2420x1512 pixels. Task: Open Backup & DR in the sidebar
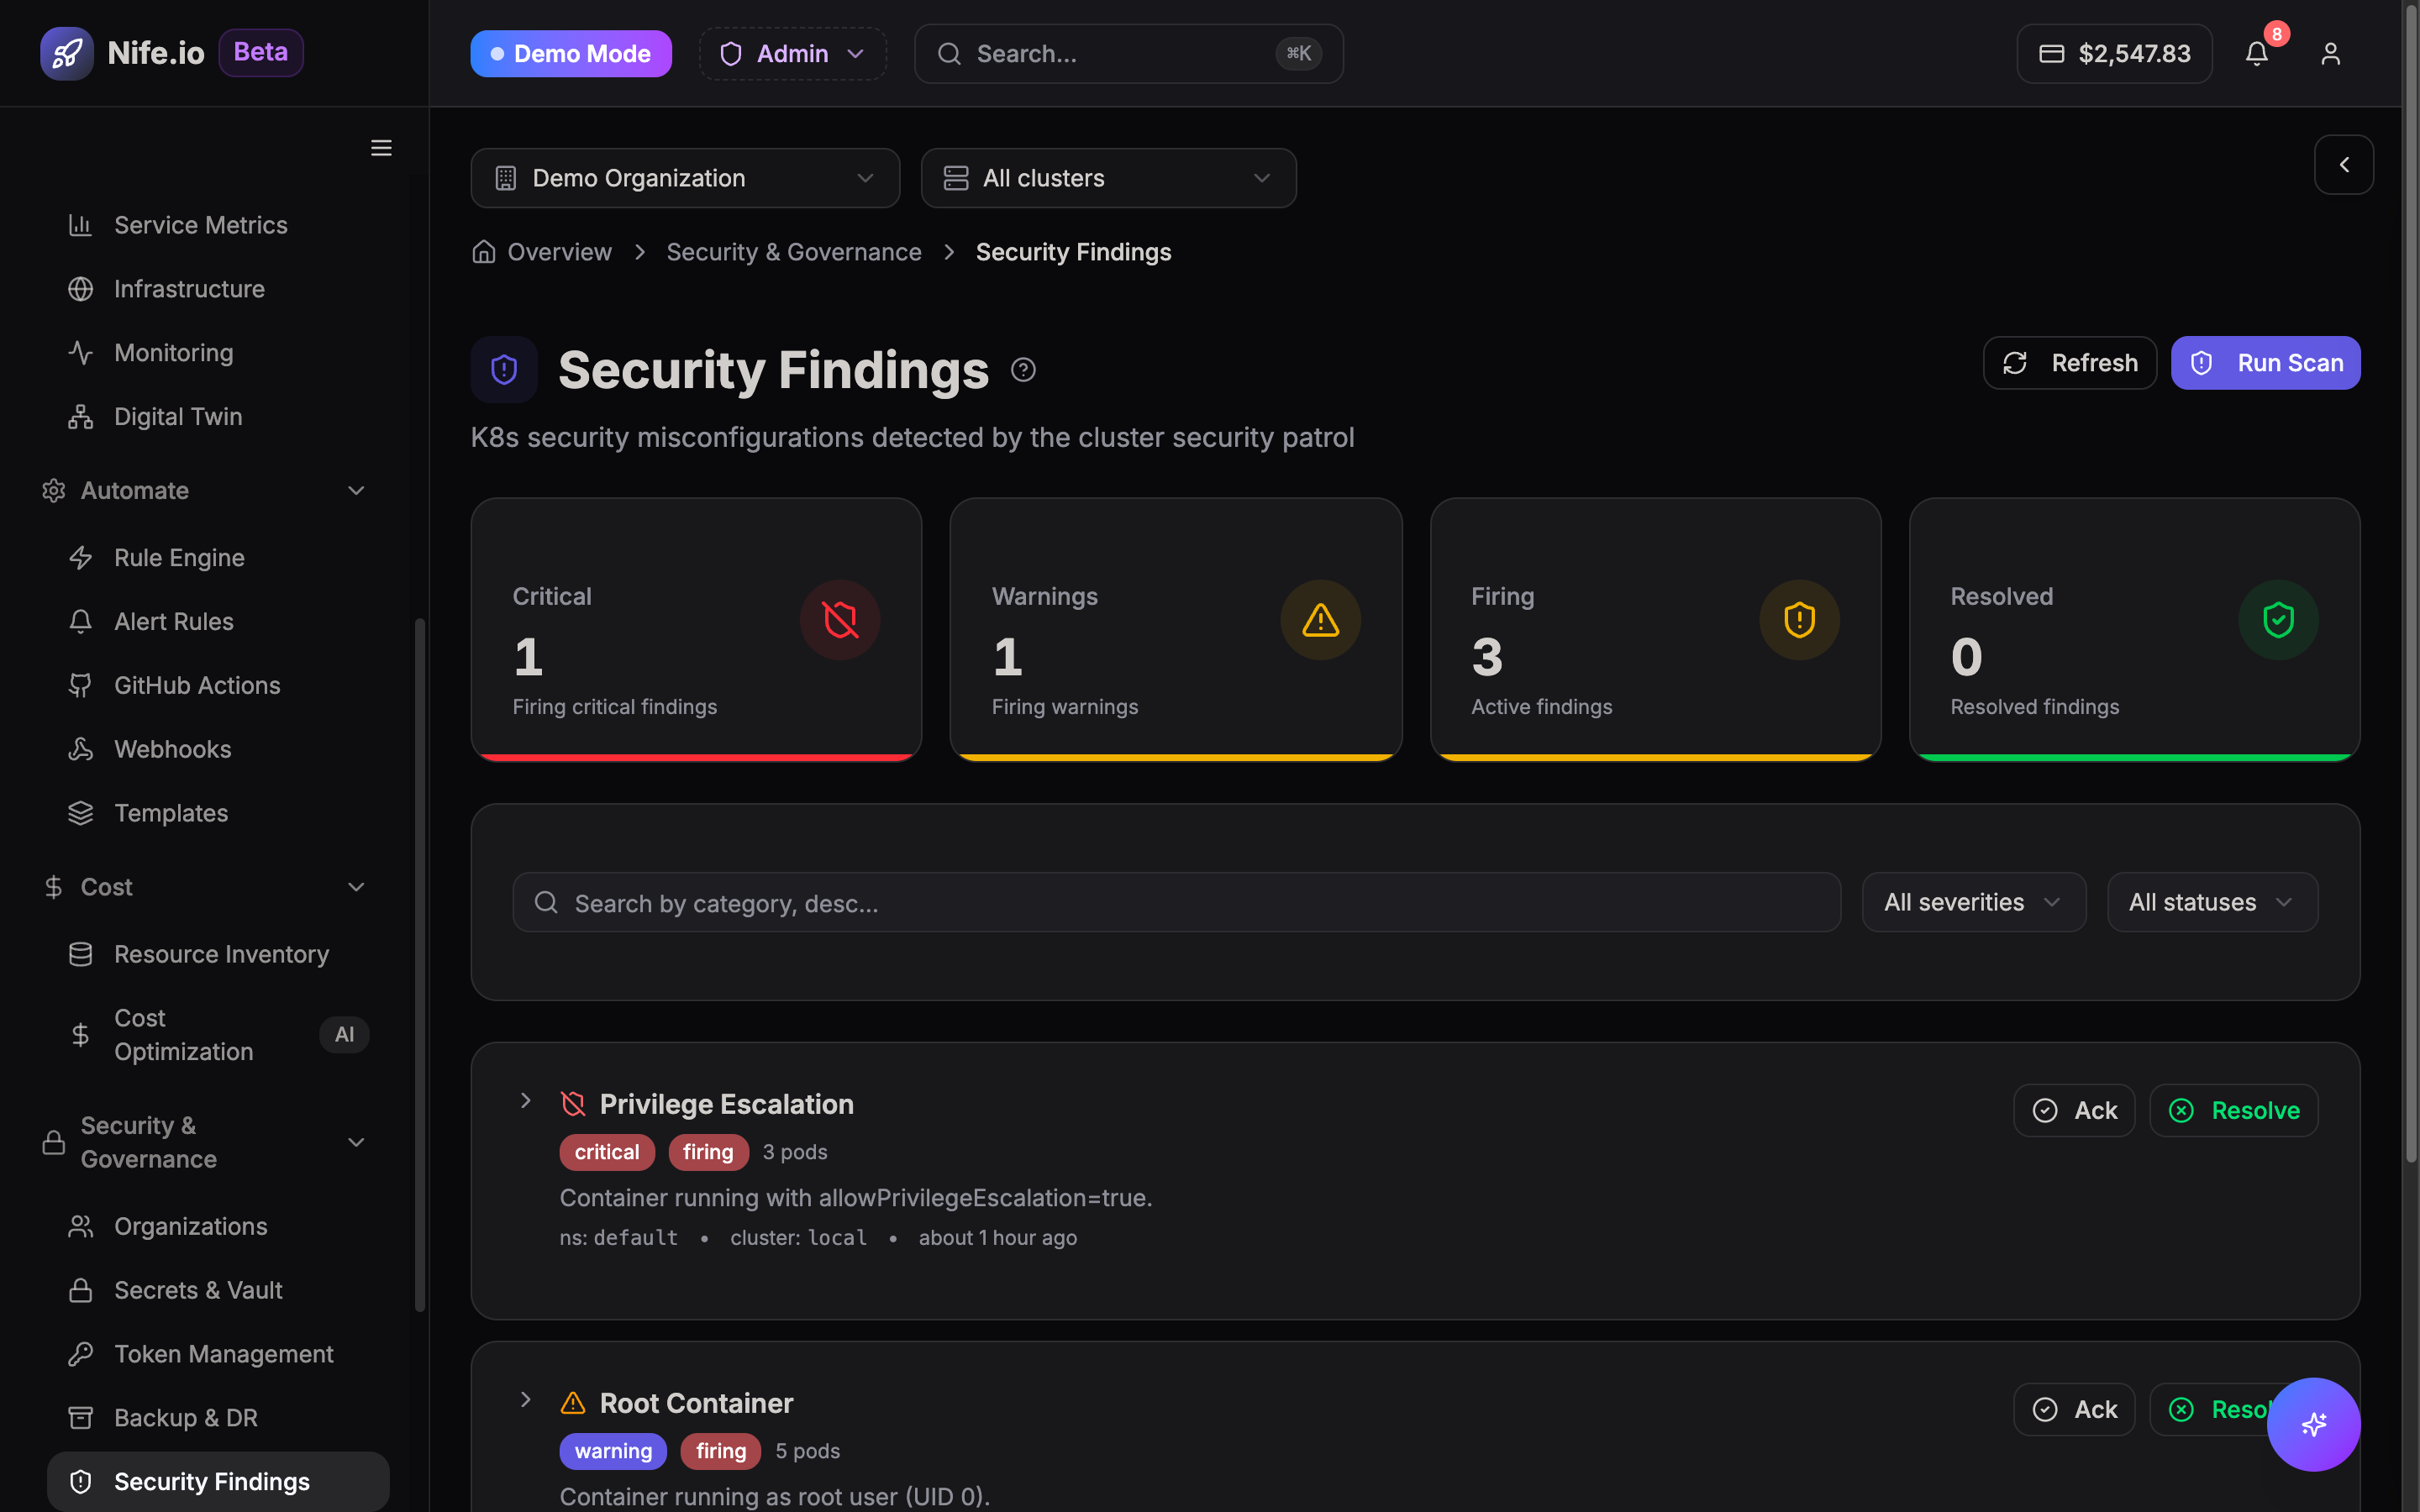[x=217, y=1419]
